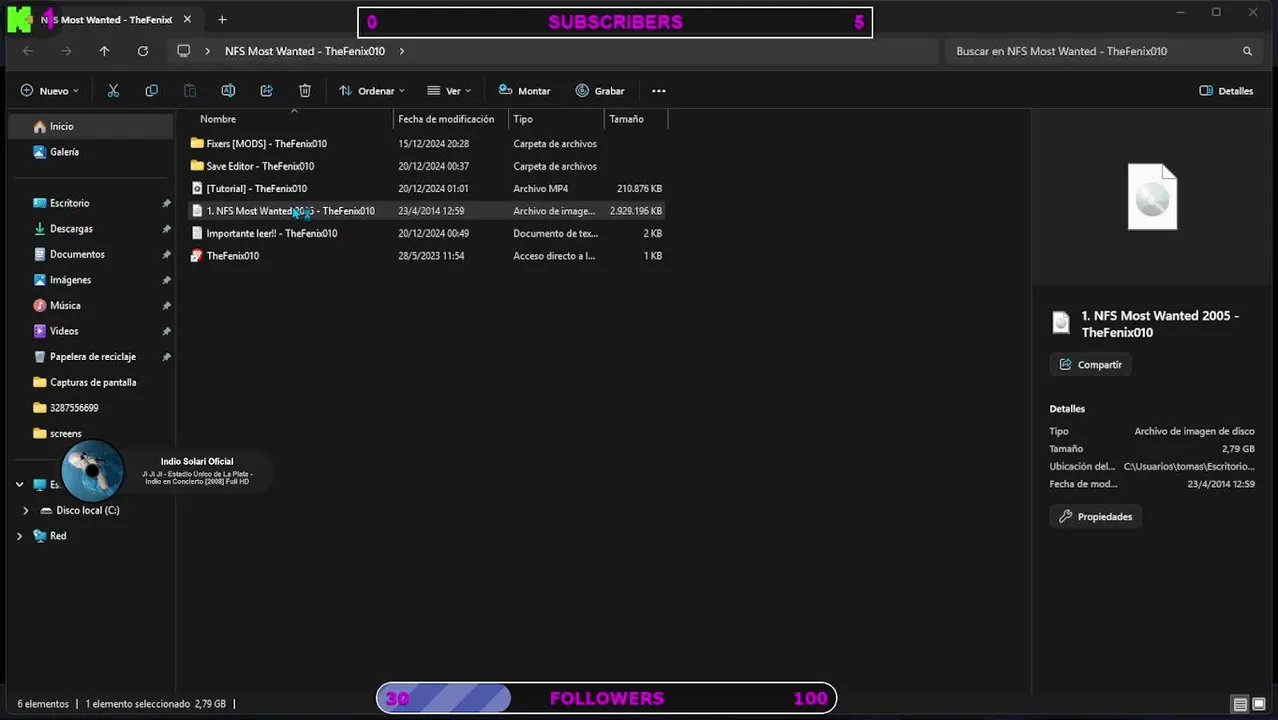Open the 3287556699 folder in sidebar

coord(74,408)
